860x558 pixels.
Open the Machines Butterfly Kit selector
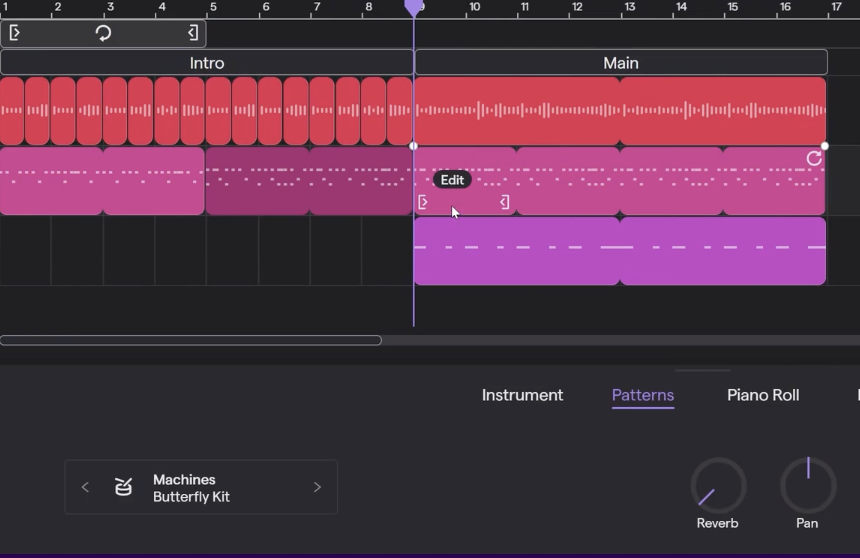tap(201, 487)
